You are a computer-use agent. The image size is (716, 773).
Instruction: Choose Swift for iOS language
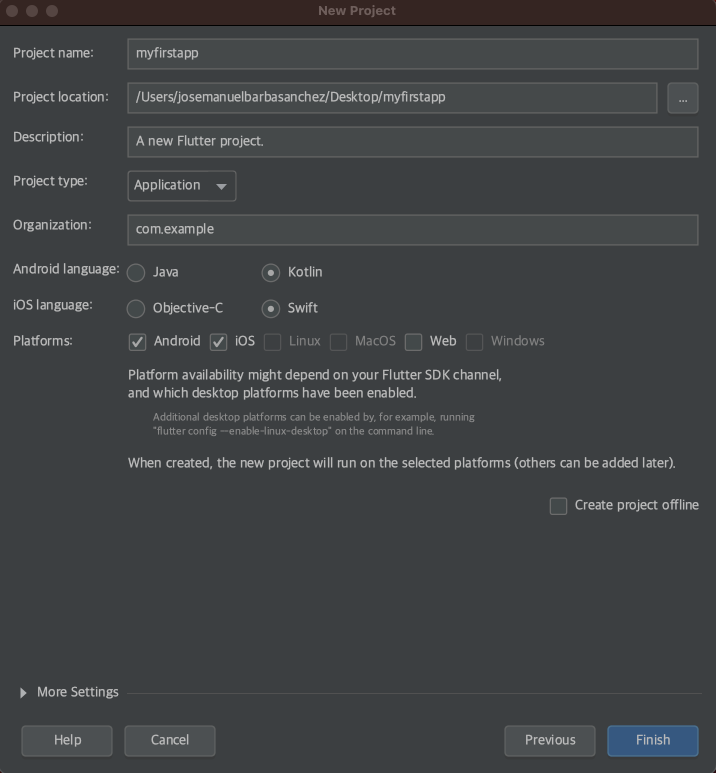(x=271, y=309)
